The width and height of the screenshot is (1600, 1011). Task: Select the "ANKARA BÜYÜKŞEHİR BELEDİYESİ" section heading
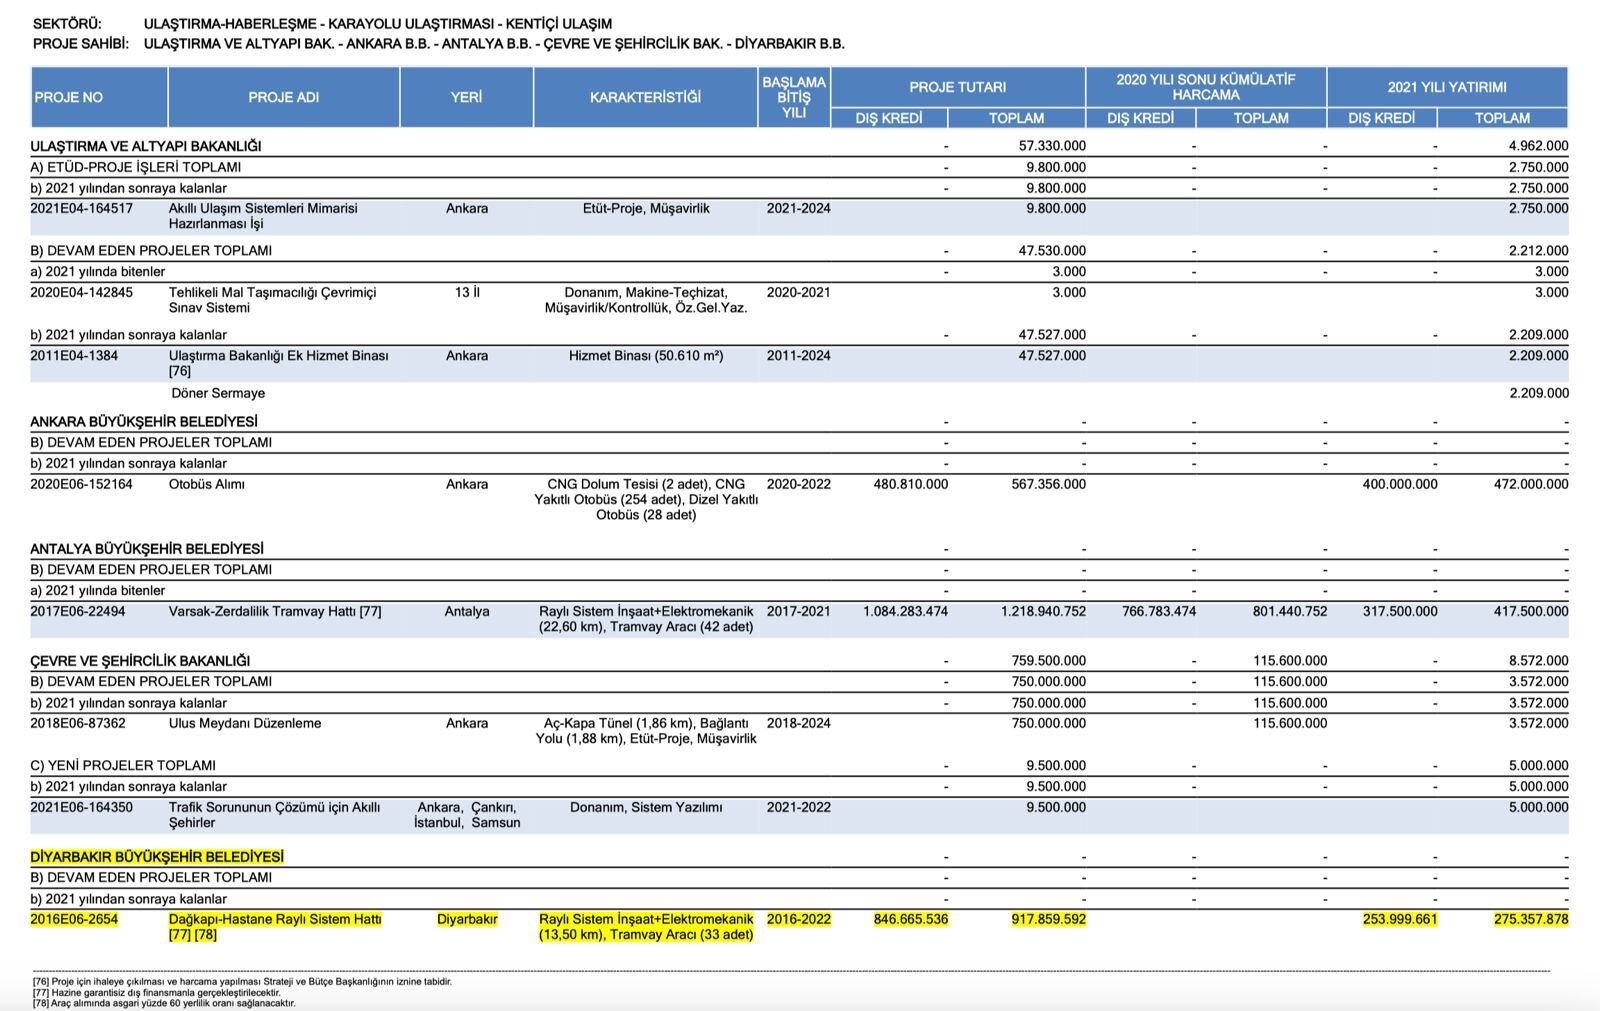point(144,422)
